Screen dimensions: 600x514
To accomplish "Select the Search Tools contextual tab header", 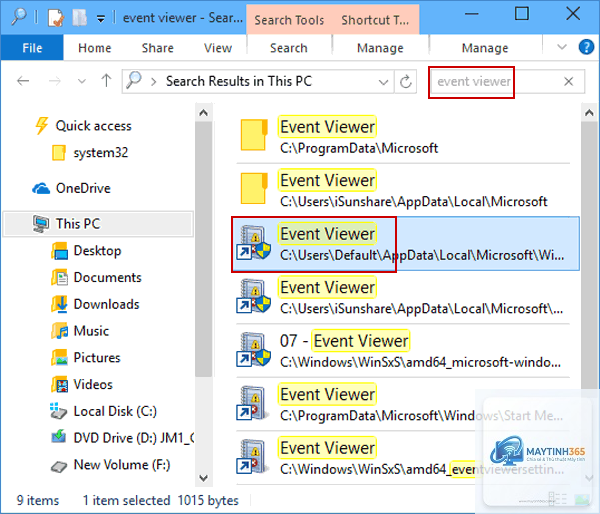I will 289,20.
